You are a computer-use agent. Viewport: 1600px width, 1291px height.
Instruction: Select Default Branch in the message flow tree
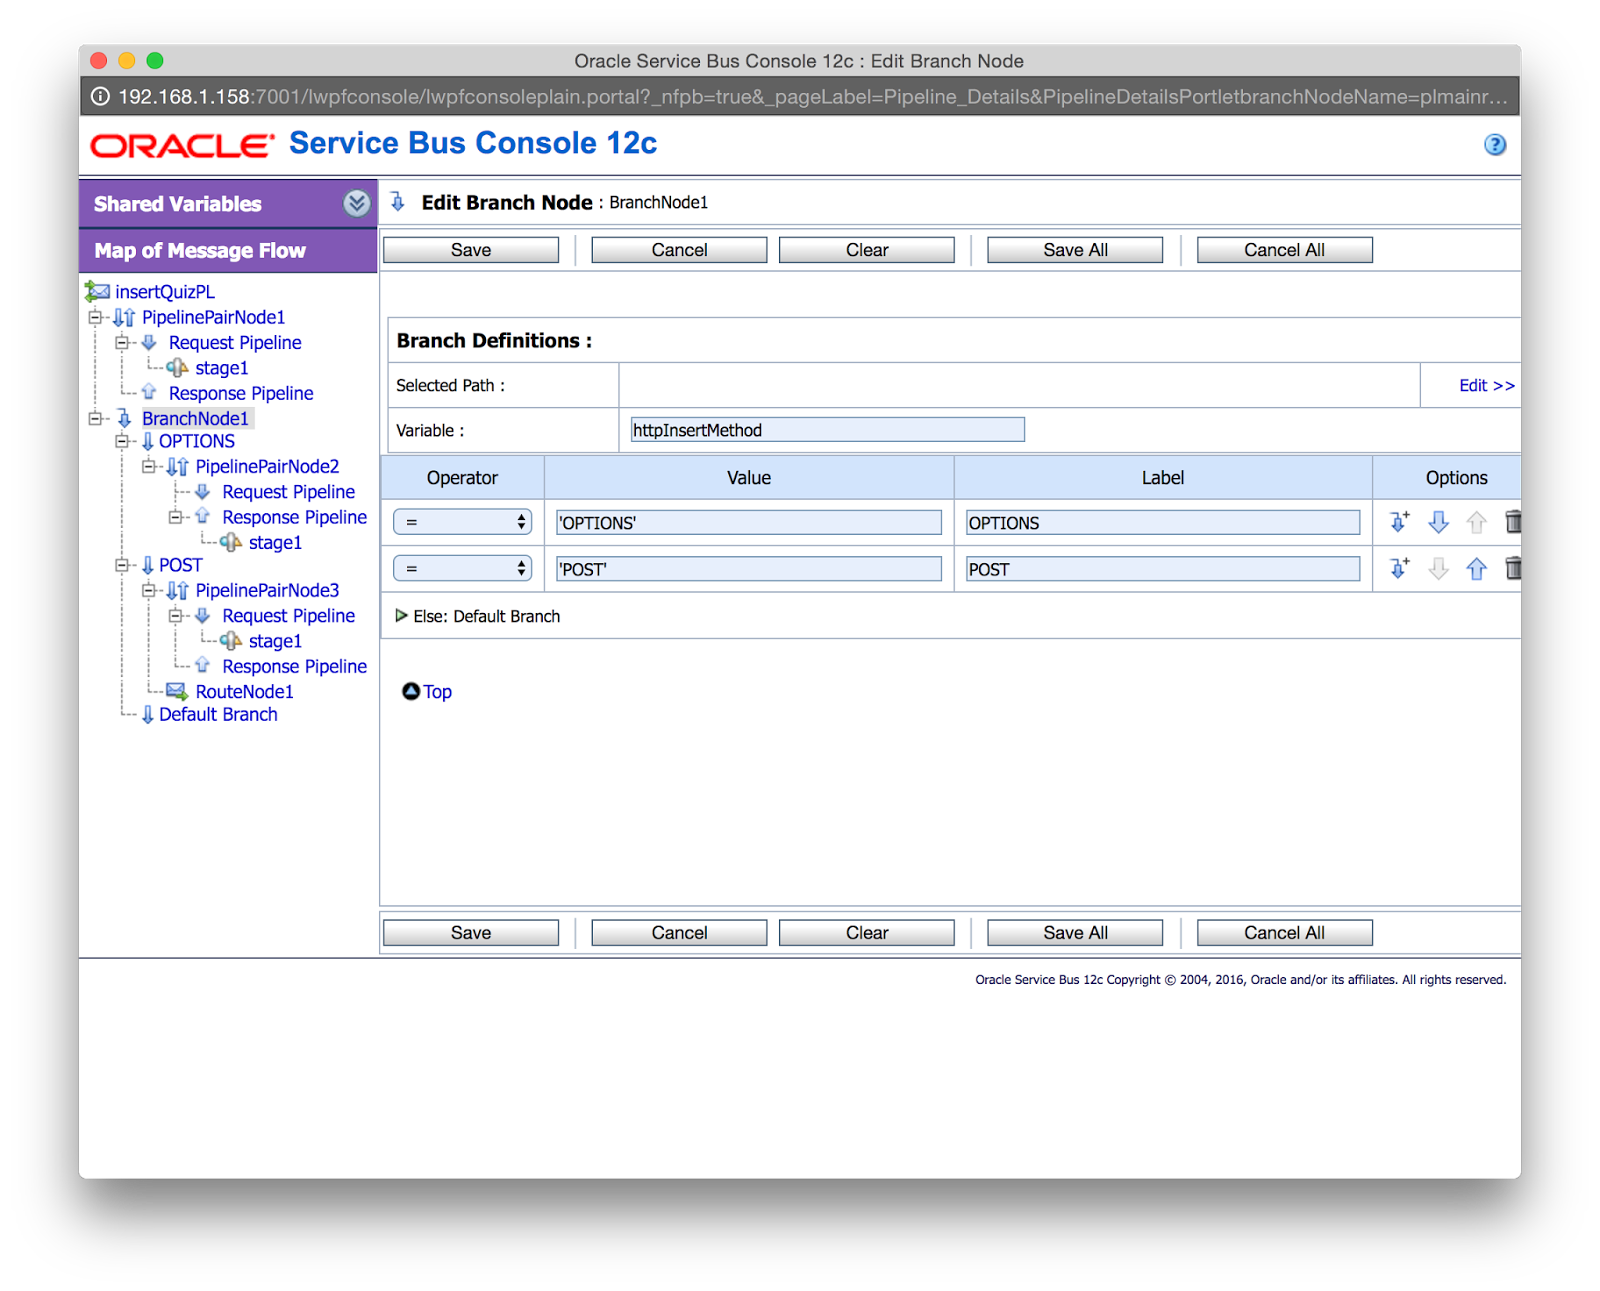point(218,714)
